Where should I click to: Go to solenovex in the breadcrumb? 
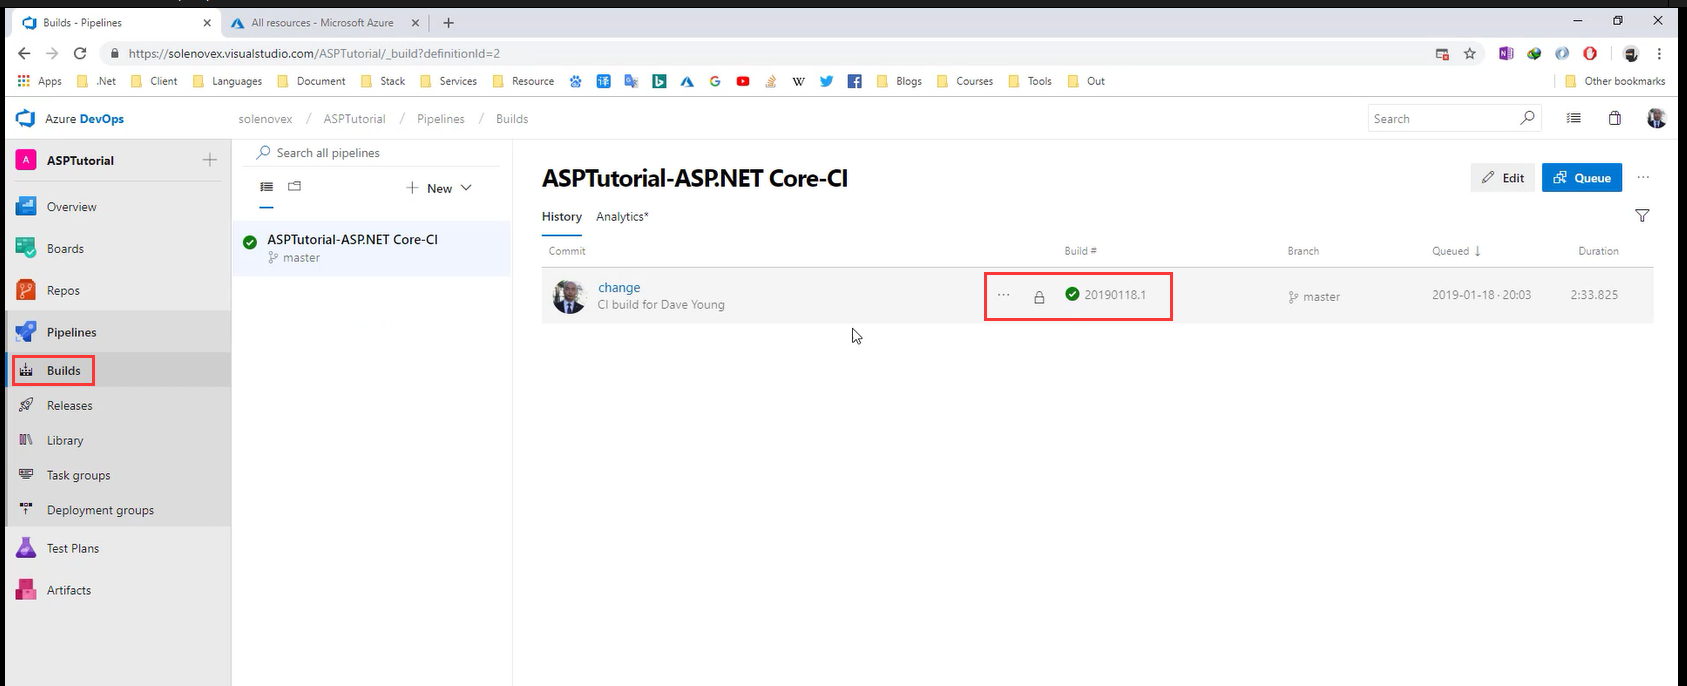point(265,119)
